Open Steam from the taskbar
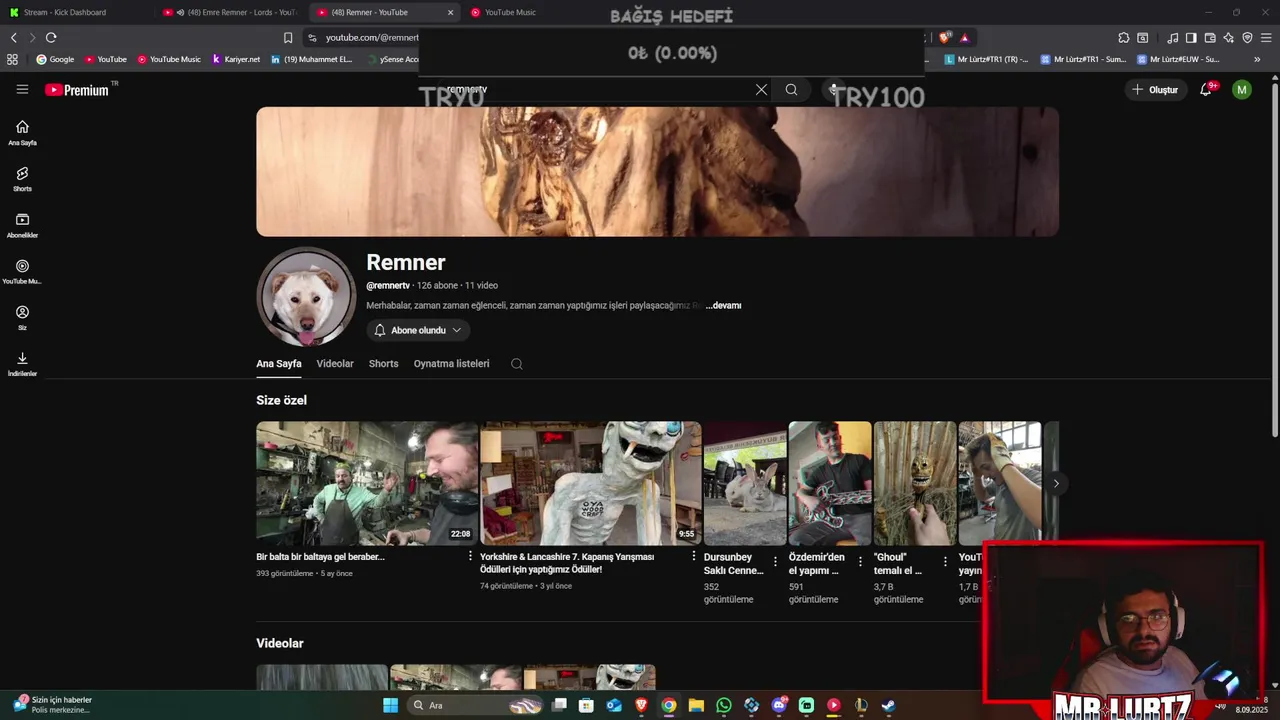1280x720 pixels. [x=888, y=705]
